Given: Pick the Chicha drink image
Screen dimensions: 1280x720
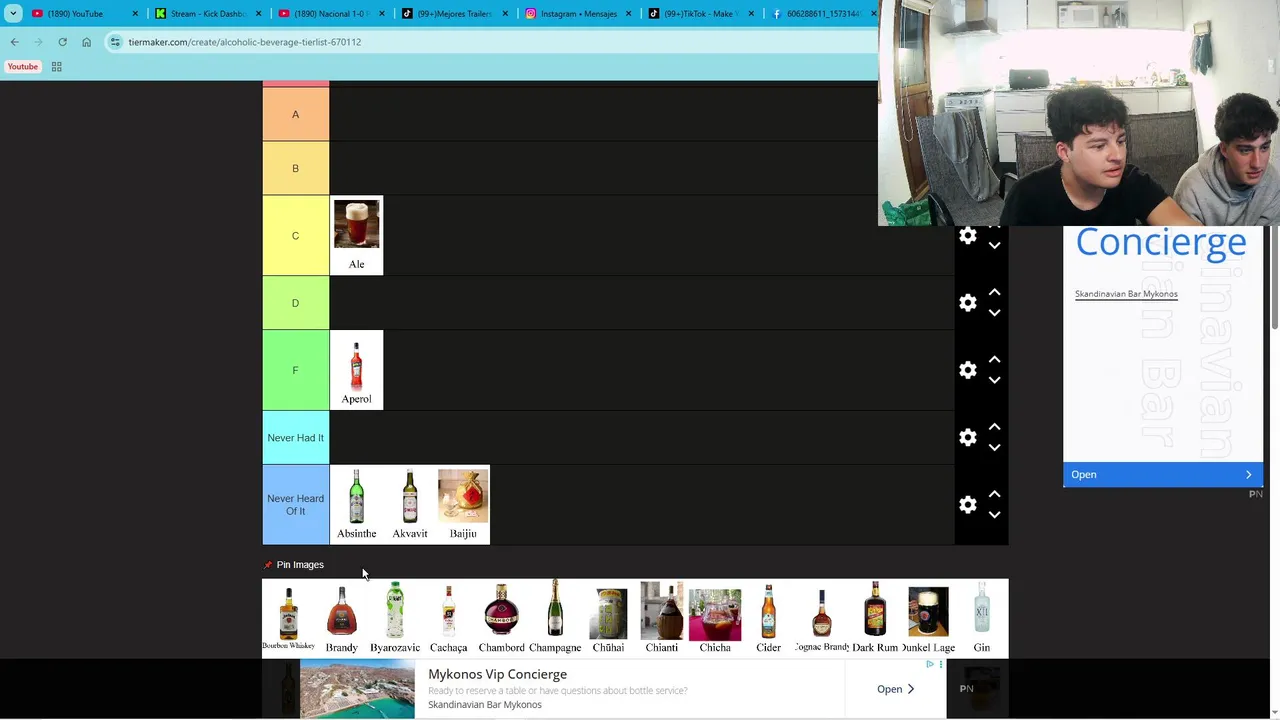Looking at the screenshot, I should [x=715, y=618].
